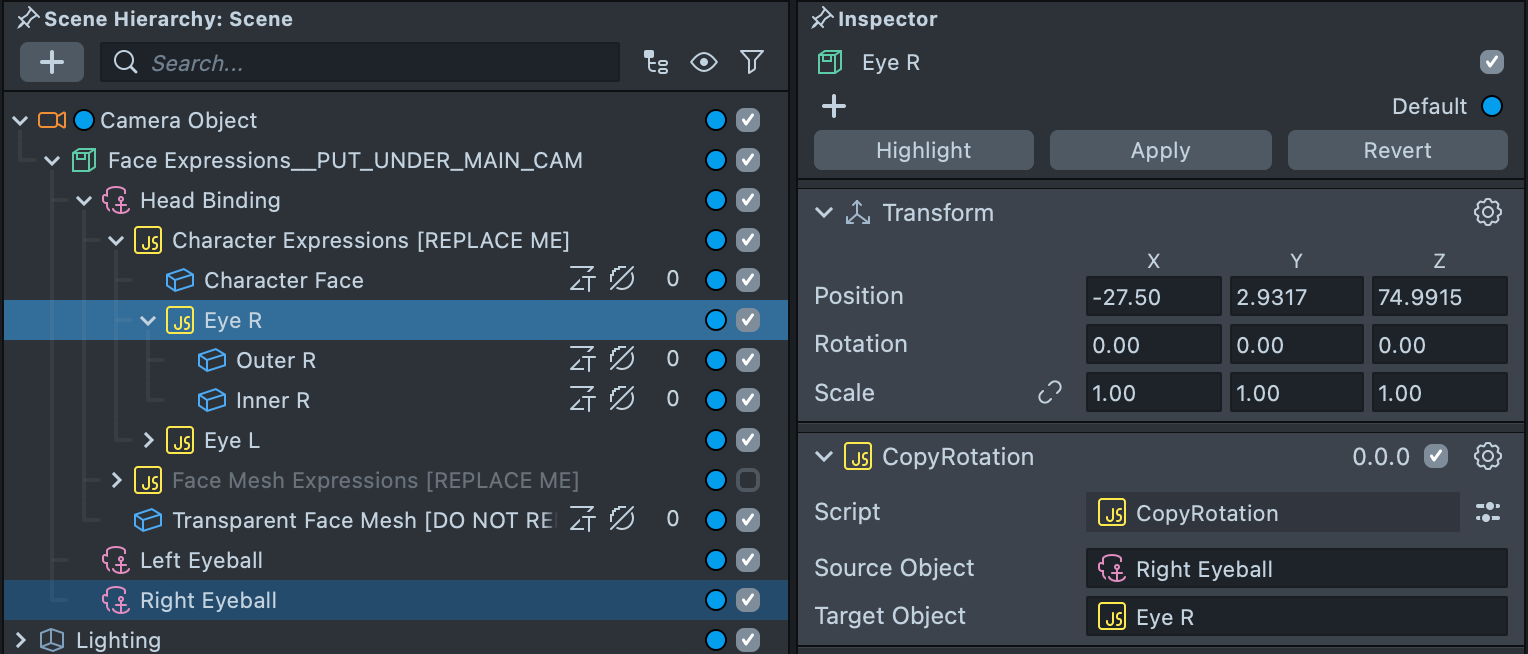The height and width of the screenshot is (654, 1528).
Task: Click the Default layer blue color dot
Action: 1492,106
